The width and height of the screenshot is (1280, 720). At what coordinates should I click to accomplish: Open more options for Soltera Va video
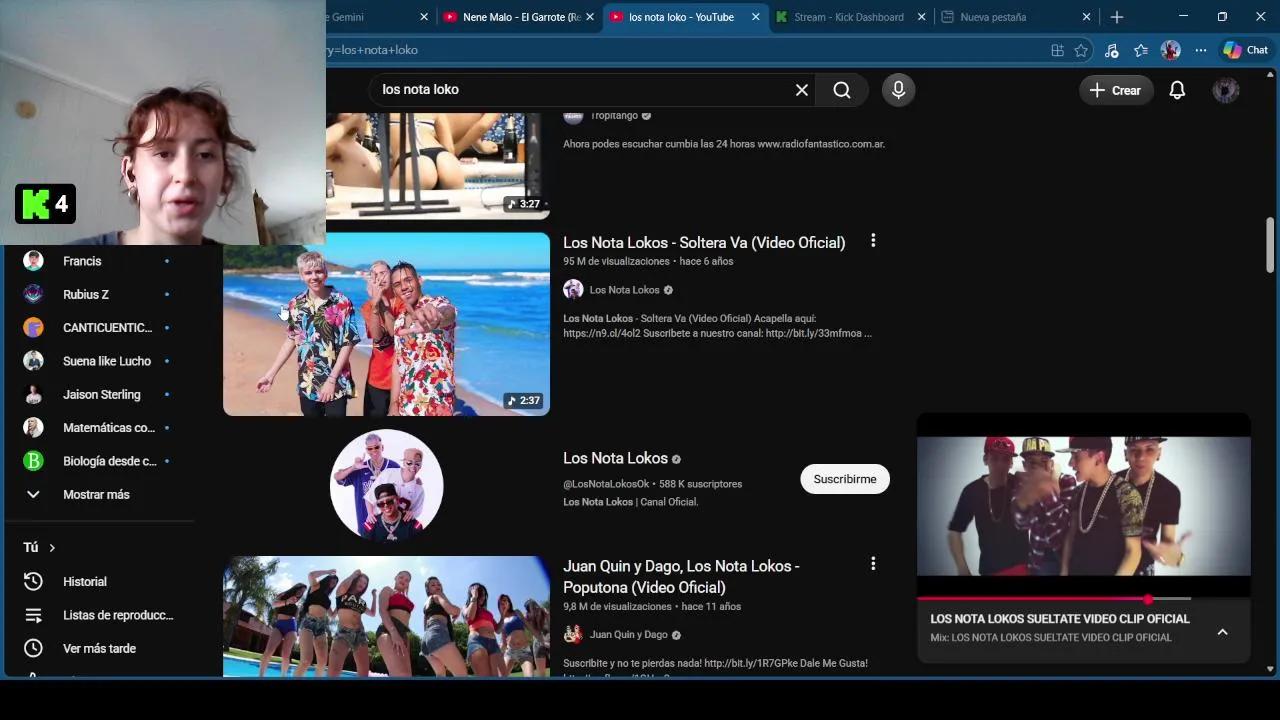[873, 240]
